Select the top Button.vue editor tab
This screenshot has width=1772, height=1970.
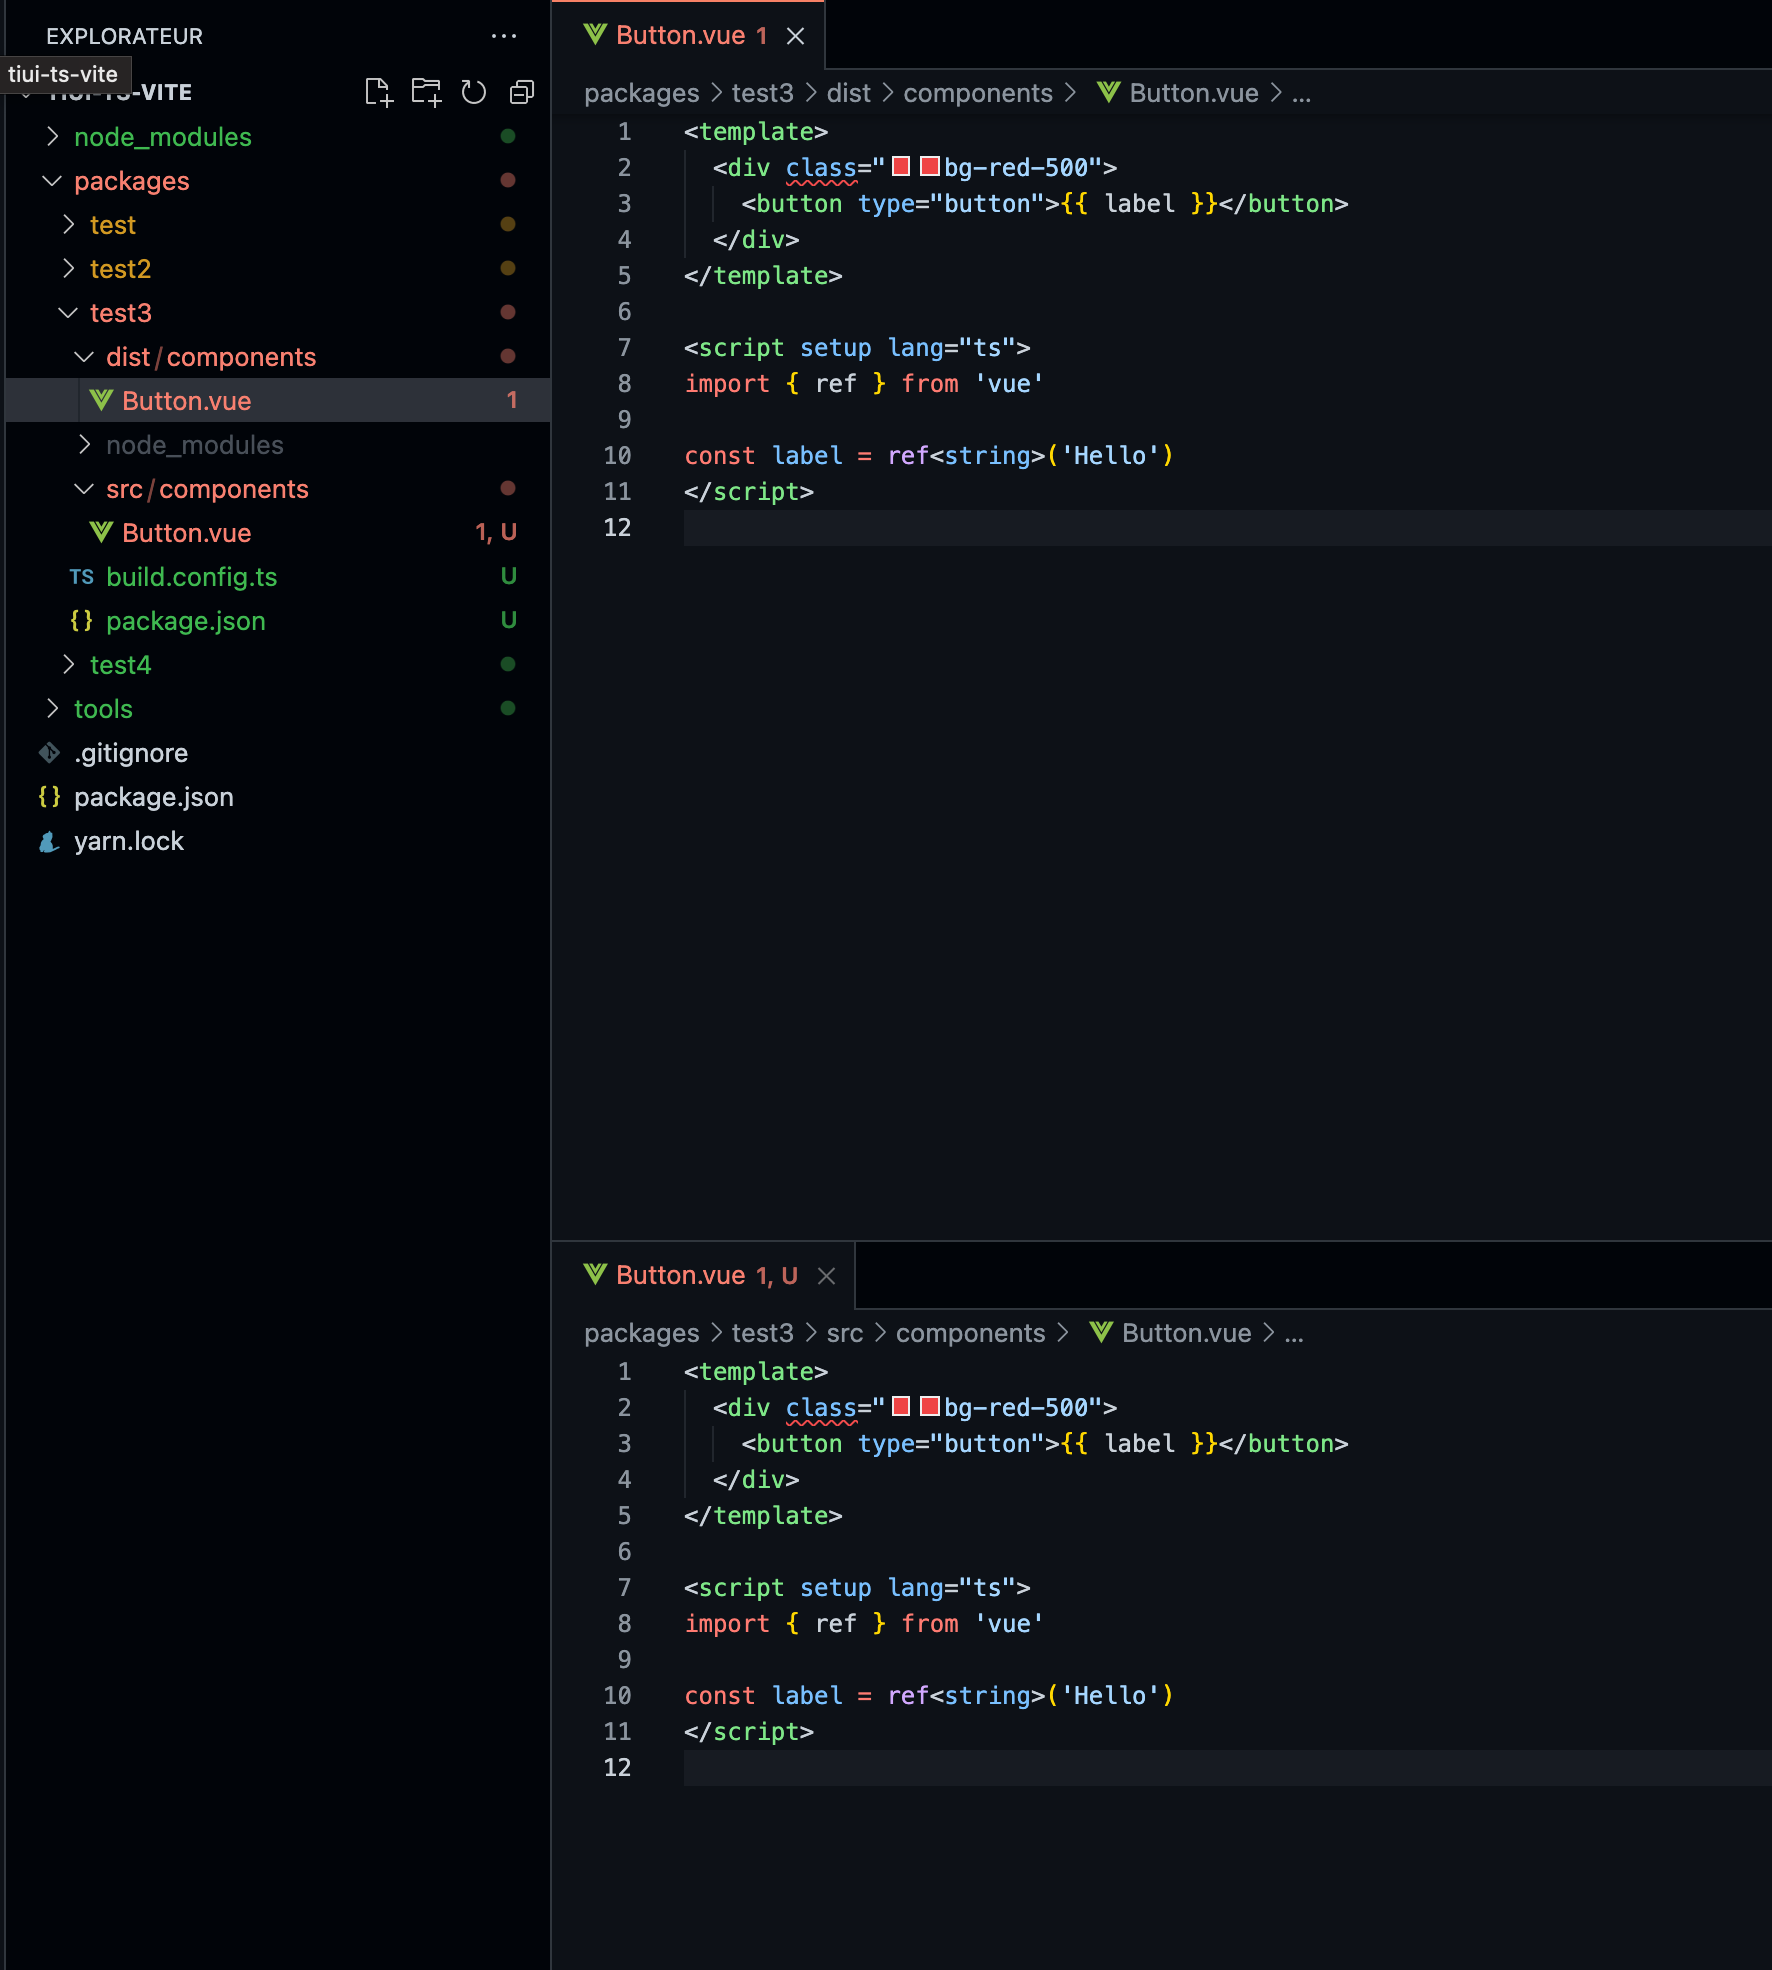(690, 36)
